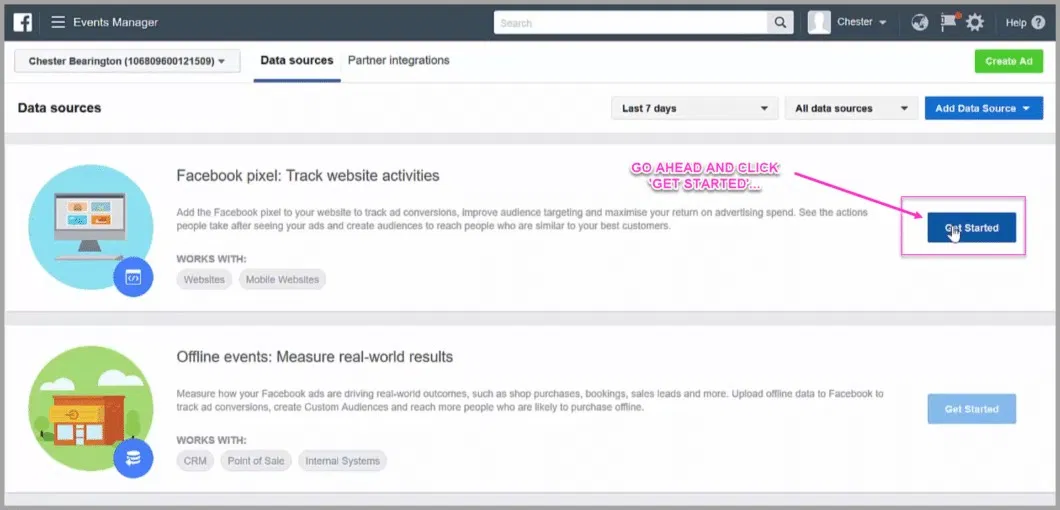Screen dimensions: 1060x510
Task: Click the search magnifier button
Action: pyautogui.click(x=780, y=23)
